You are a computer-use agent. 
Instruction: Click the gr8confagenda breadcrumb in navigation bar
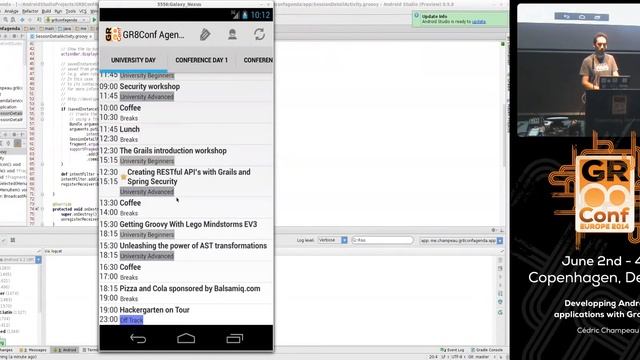pos(9,29)
